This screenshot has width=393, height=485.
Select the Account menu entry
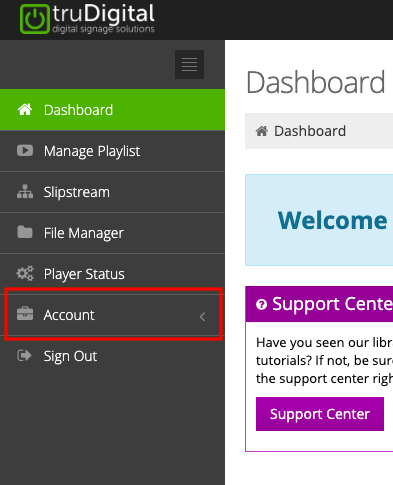coord(112,315)
